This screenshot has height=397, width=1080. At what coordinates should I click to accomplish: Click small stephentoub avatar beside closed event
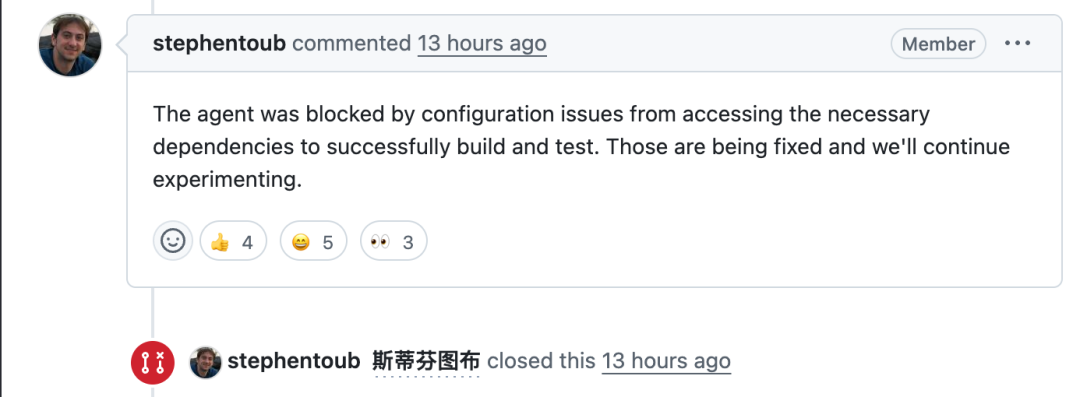205,362
